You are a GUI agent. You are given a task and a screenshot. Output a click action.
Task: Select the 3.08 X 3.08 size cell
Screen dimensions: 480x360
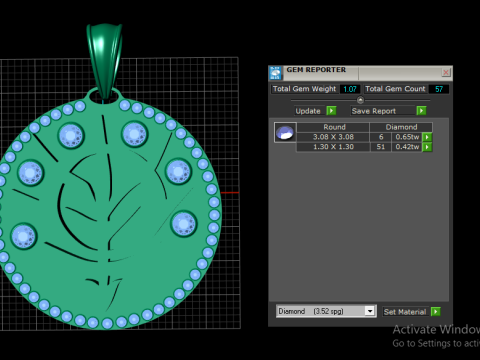click(x=333, y=137)
